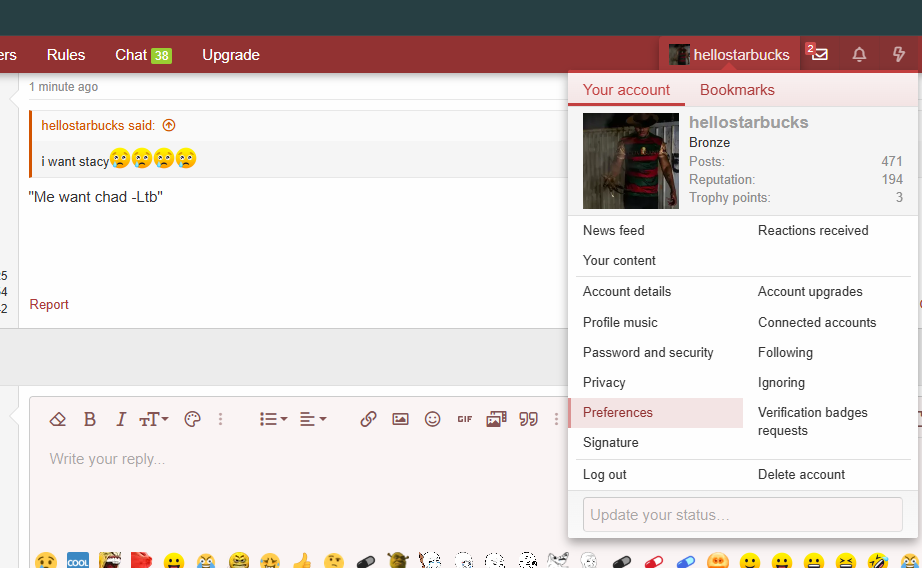922x568 pixels.
Task: Click the hellostarbucks account menu in navbar
Action: pos(729,55)
